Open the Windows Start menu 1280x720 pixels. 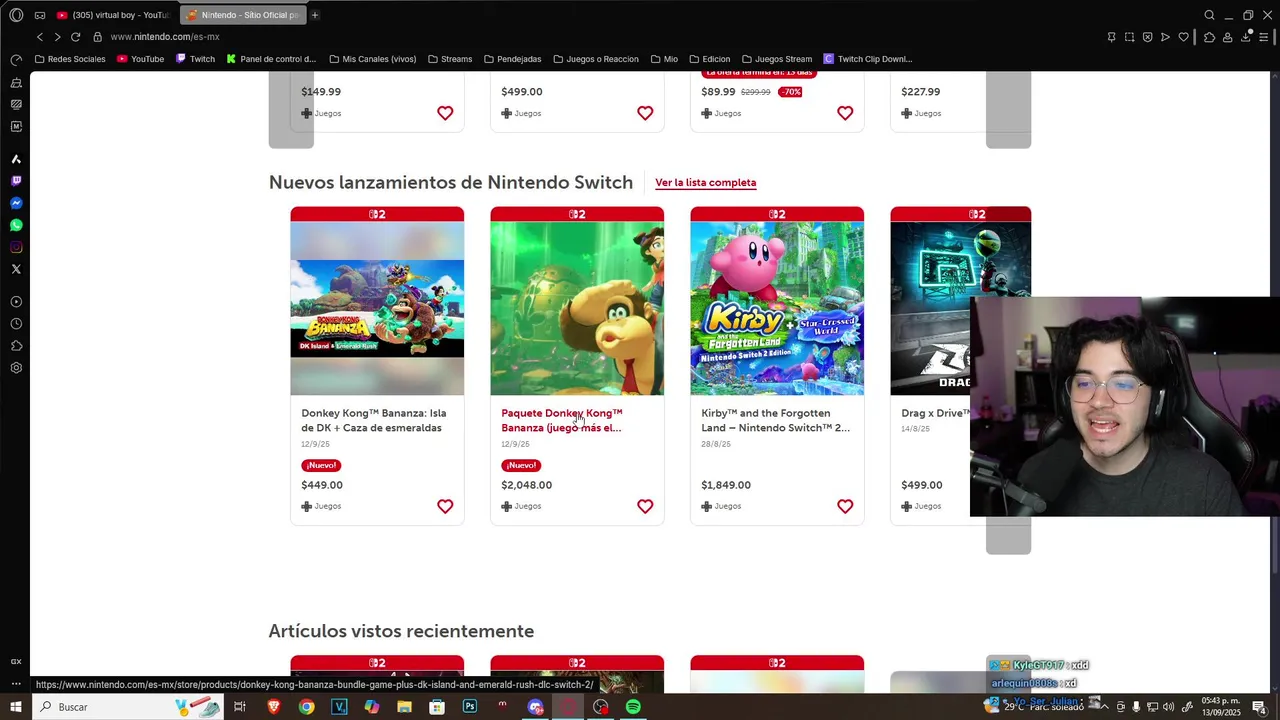(16, 707)
